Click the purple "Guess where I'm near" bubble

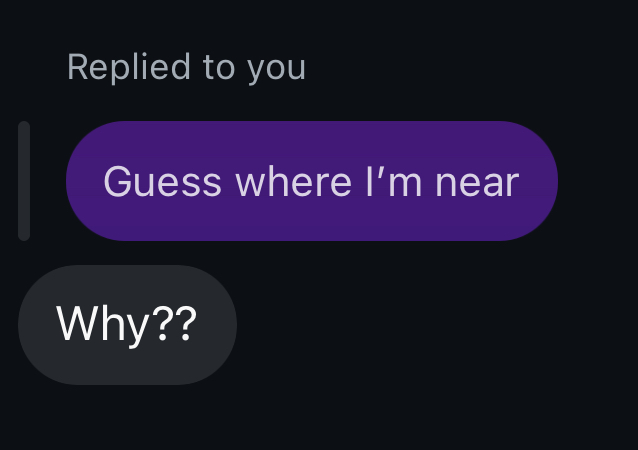[312, 181]
